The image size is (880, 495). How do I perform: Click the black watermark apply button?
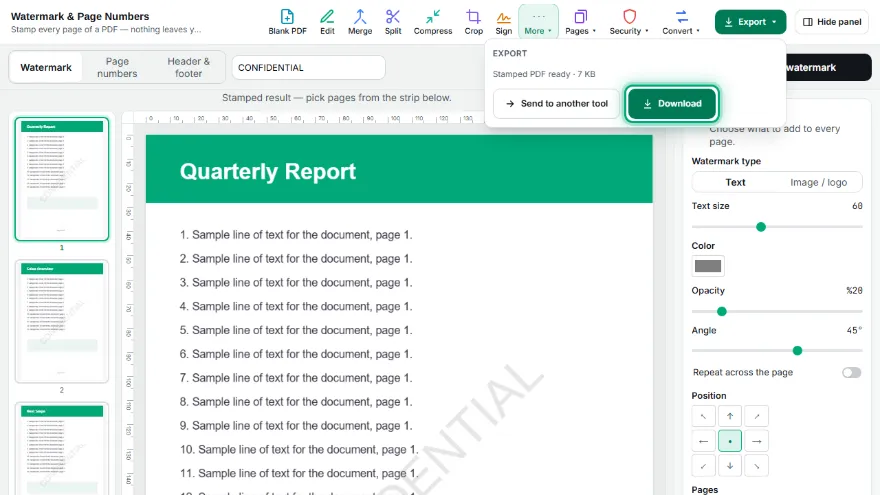pos(828,67)
